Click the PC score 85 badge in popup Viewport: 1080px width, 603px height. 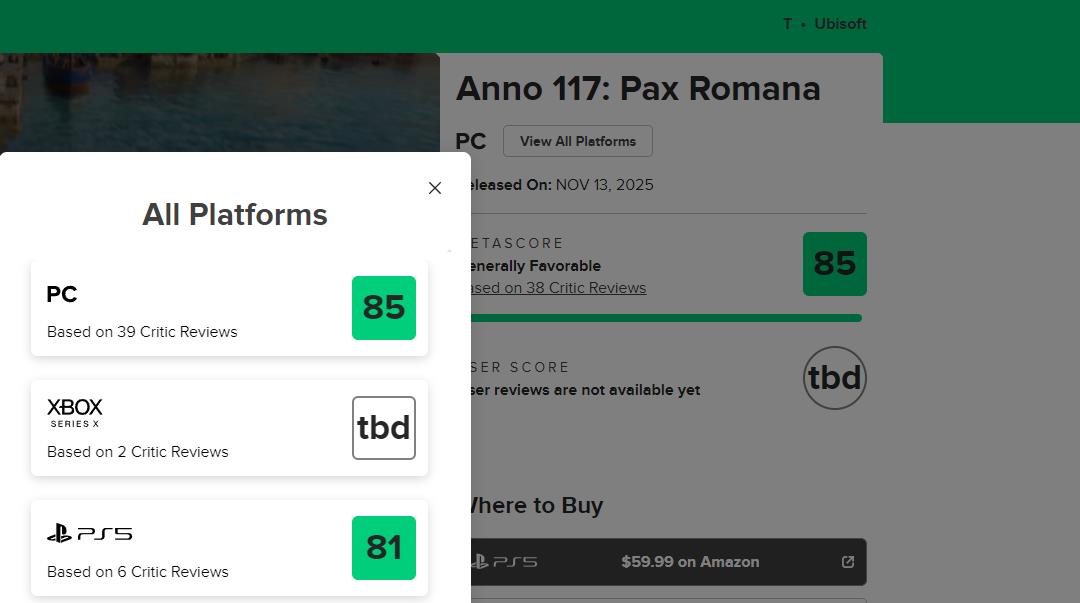pyautogui.click(x=384, y=308)
